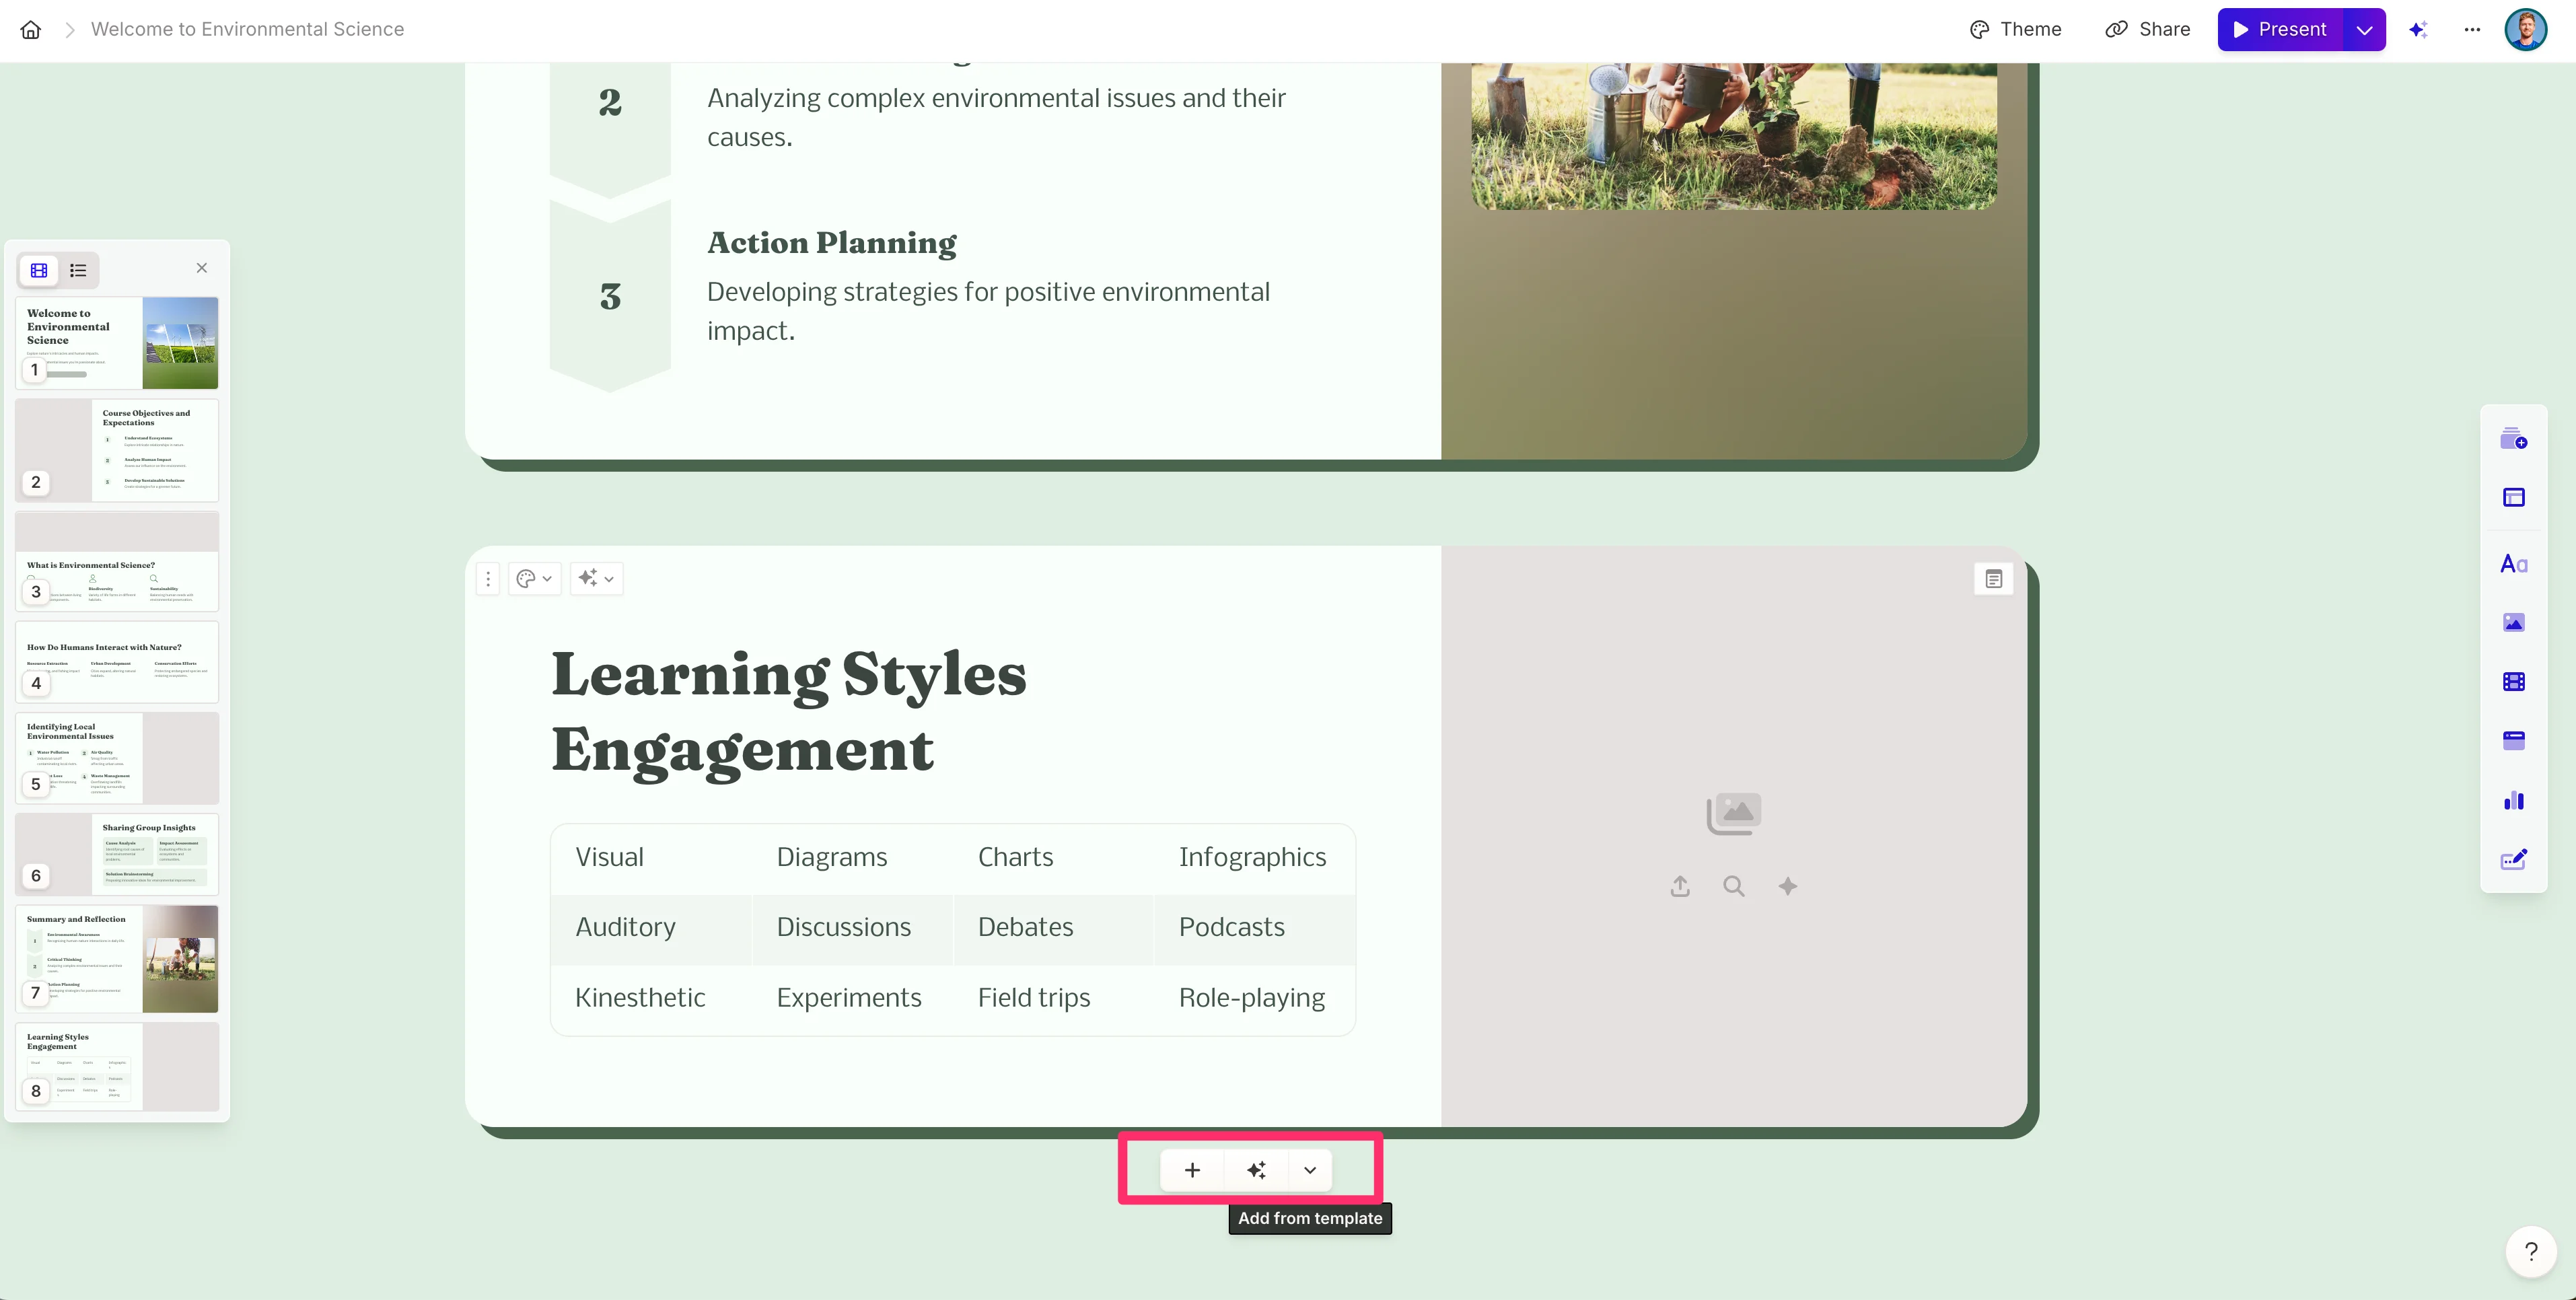This screenshot has height=1300, width=2576.
Task: Click the search image magnifier icon
Action: click(1734, 886)
